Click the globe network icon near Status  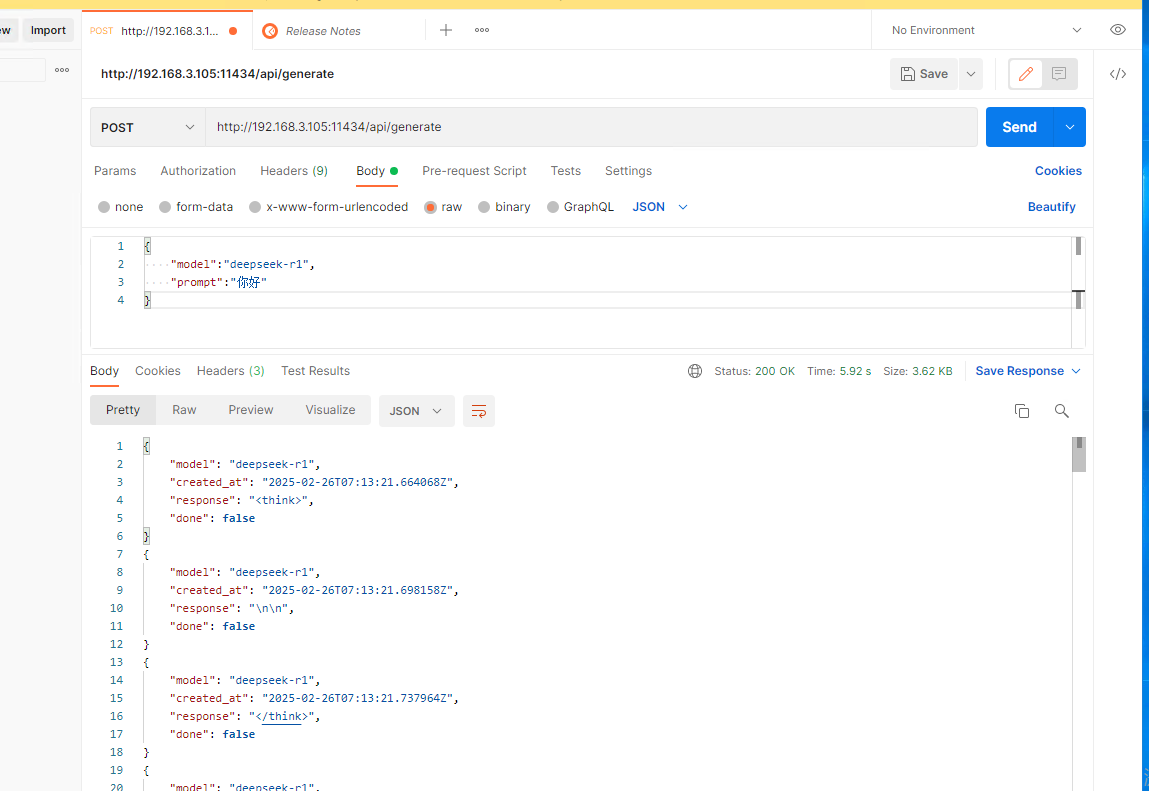[x=695, y=371]
